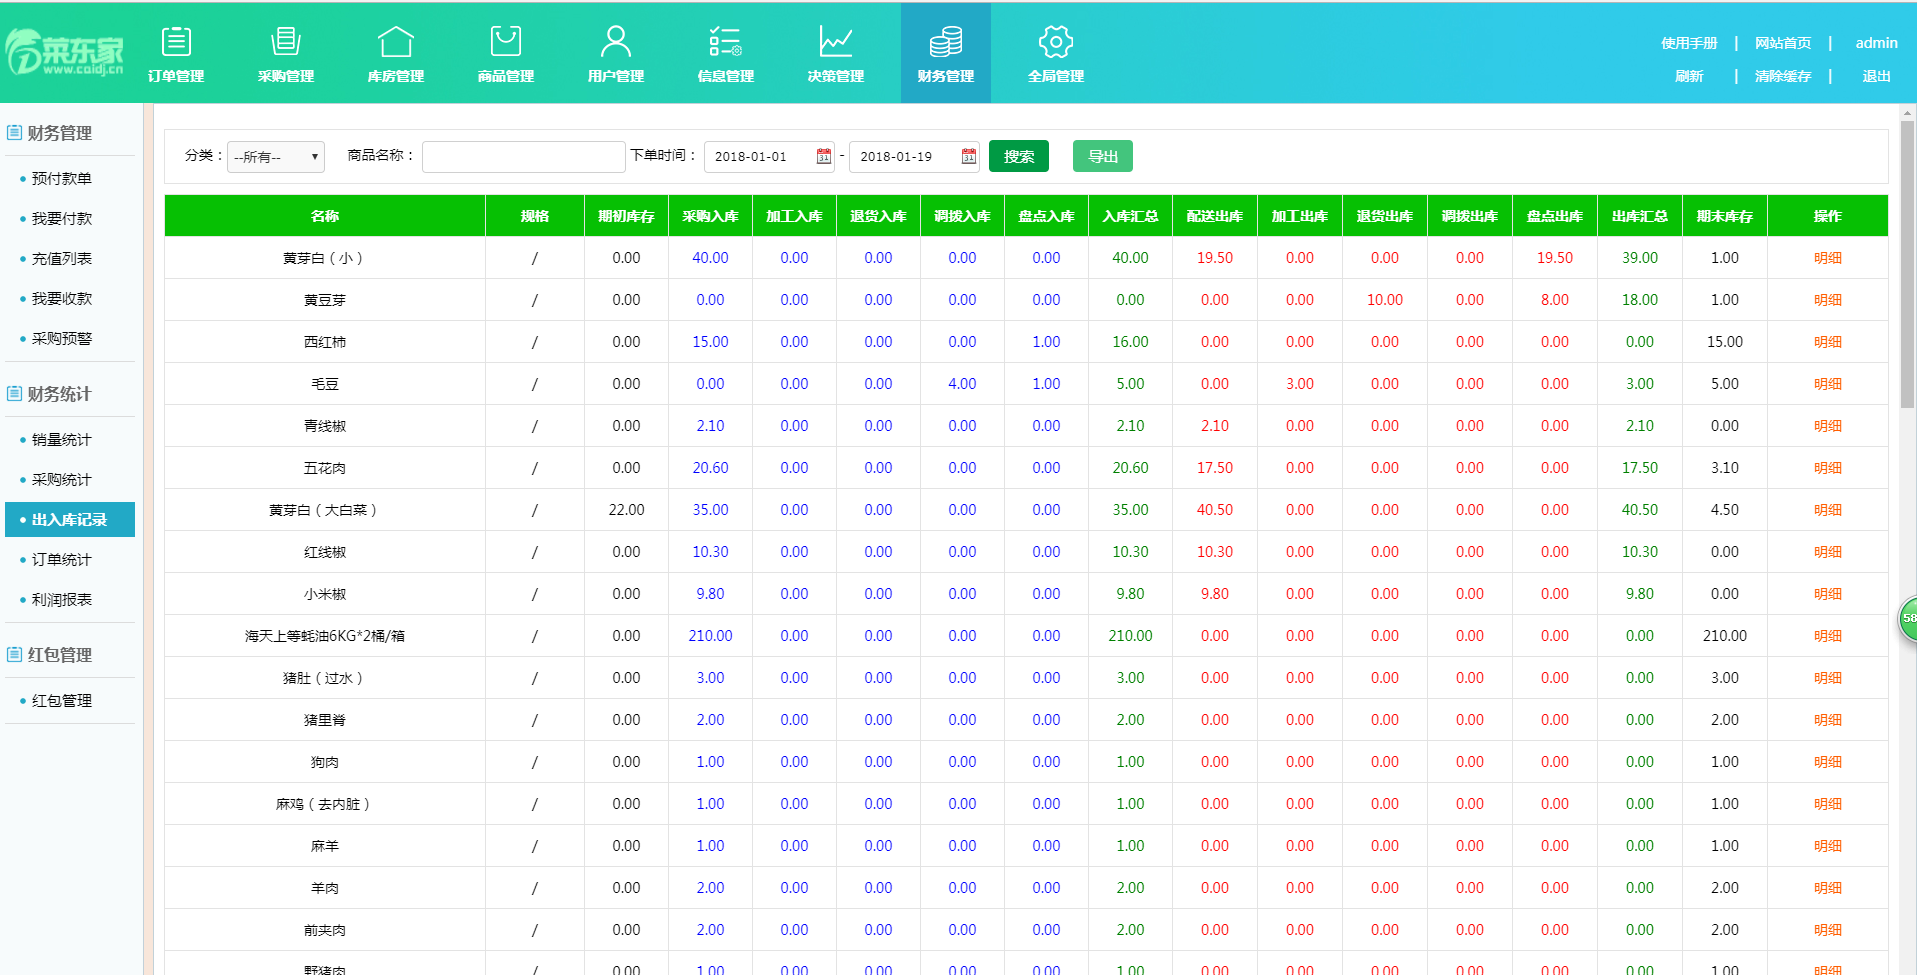Open calendar picker for start date 2018-01-01
This screenshot has width=1917, height=975.
[824, 156]
